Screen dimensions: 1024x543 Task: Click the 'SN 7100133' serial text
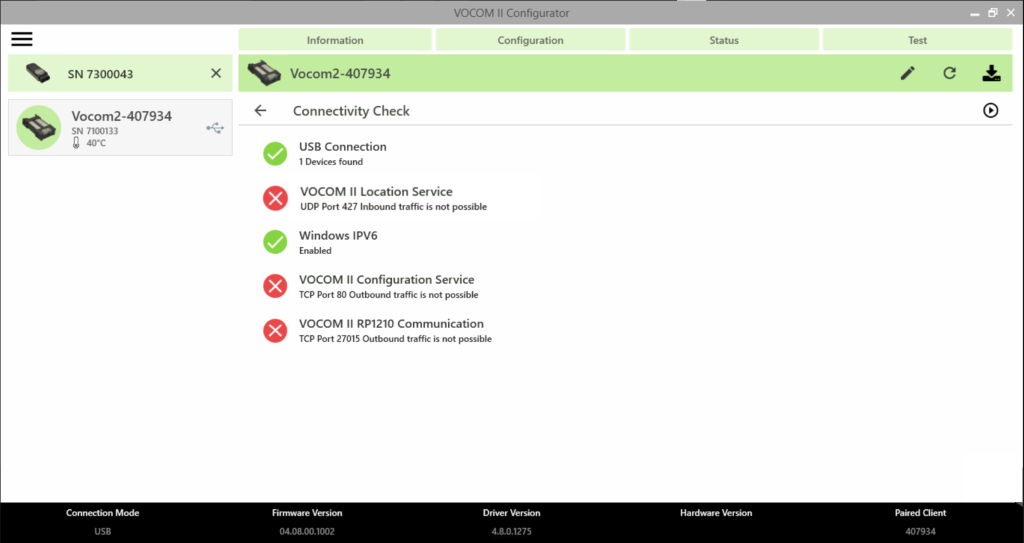tap(95, 131)
